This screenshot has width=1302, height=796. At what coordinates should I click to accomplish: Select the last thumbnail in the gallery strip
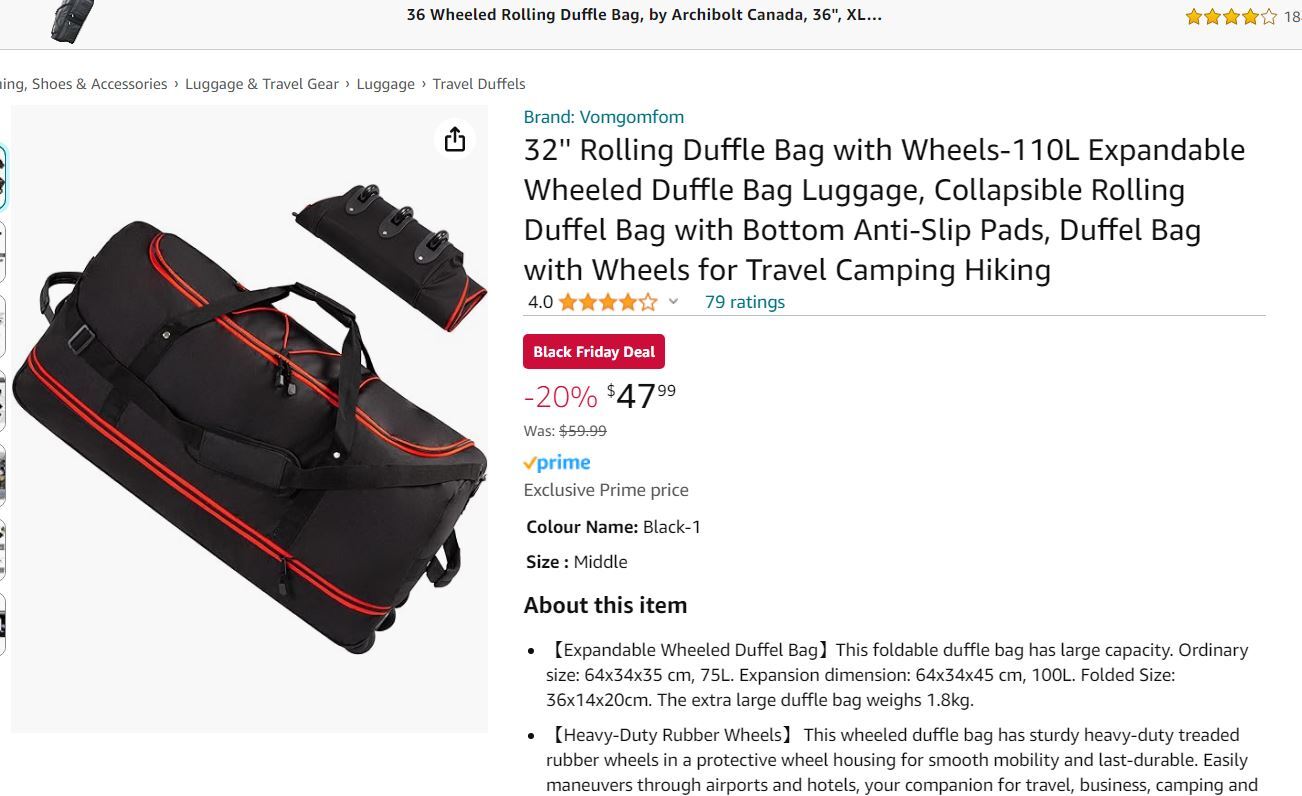(2, 624)
